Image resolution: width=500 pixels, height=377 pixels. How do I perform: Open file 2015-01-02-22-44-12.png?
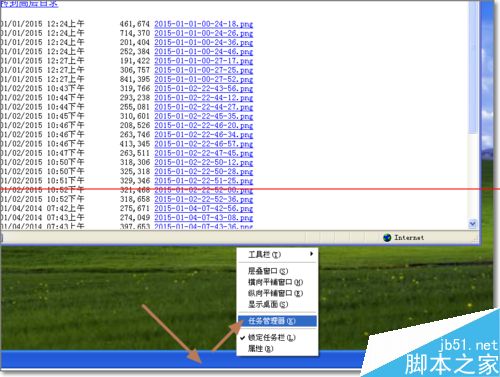tap(203, 98)
